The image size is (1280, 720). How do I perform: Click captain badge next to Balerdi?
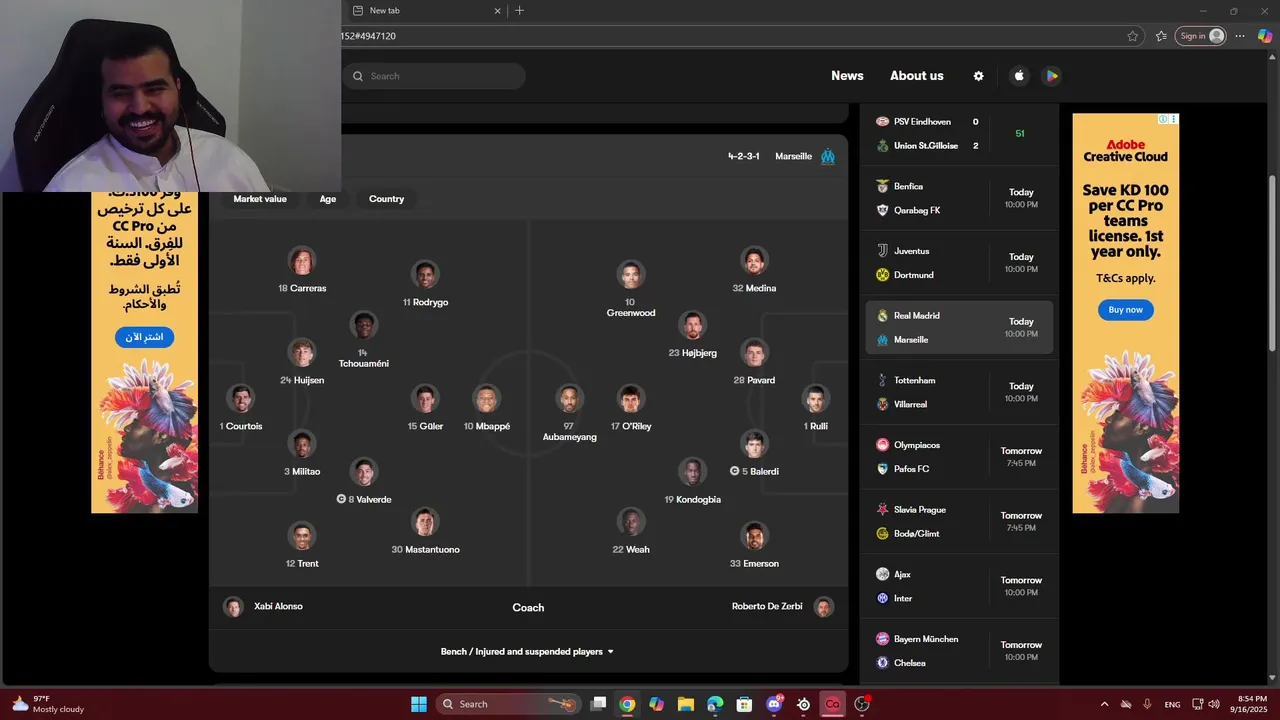point(734,471)
